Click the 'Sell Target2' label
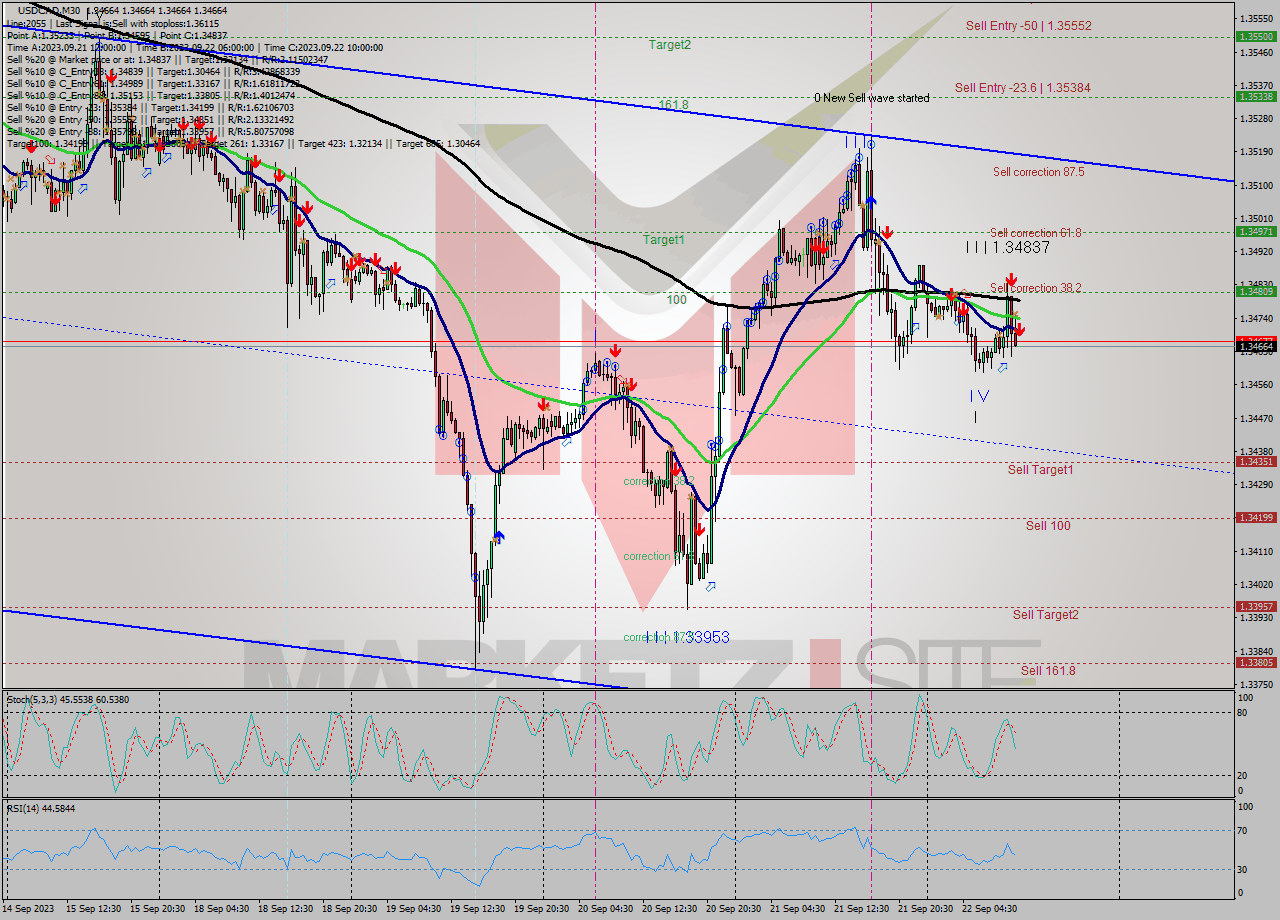Screen dimensions: 1280x920 [x=1045, y=615]
